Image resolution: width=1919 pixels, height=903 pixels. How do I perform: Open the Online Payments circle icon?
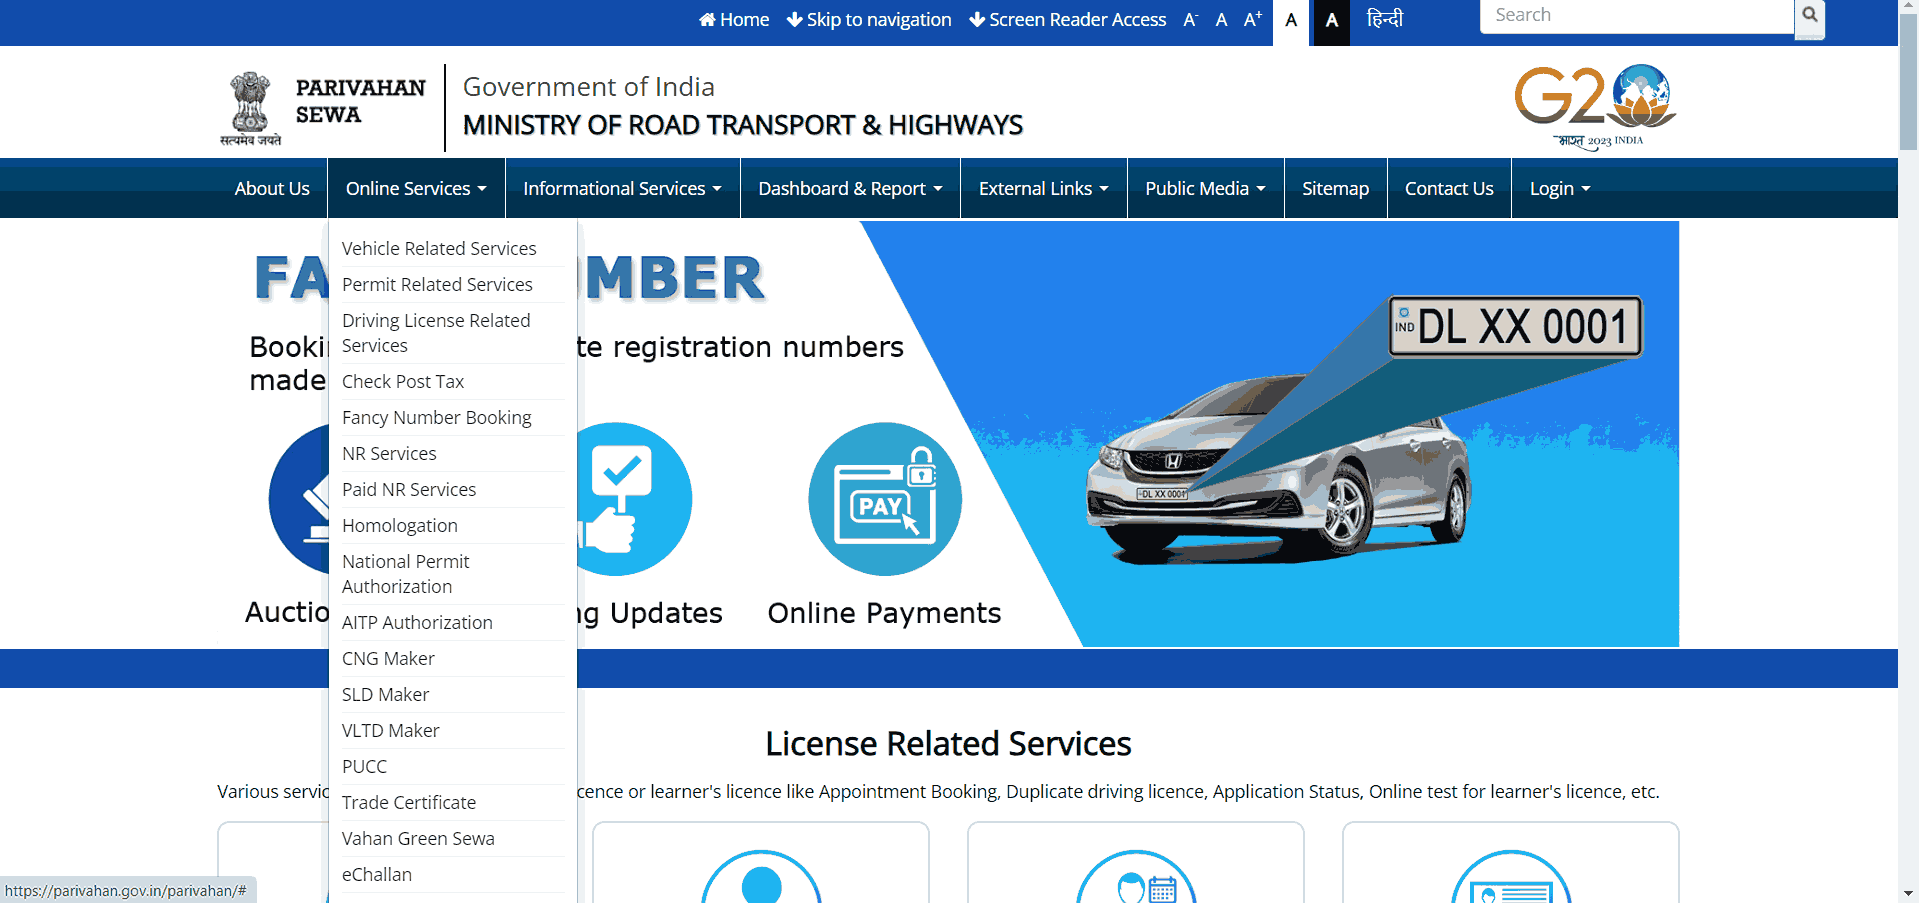coord(885,499)
